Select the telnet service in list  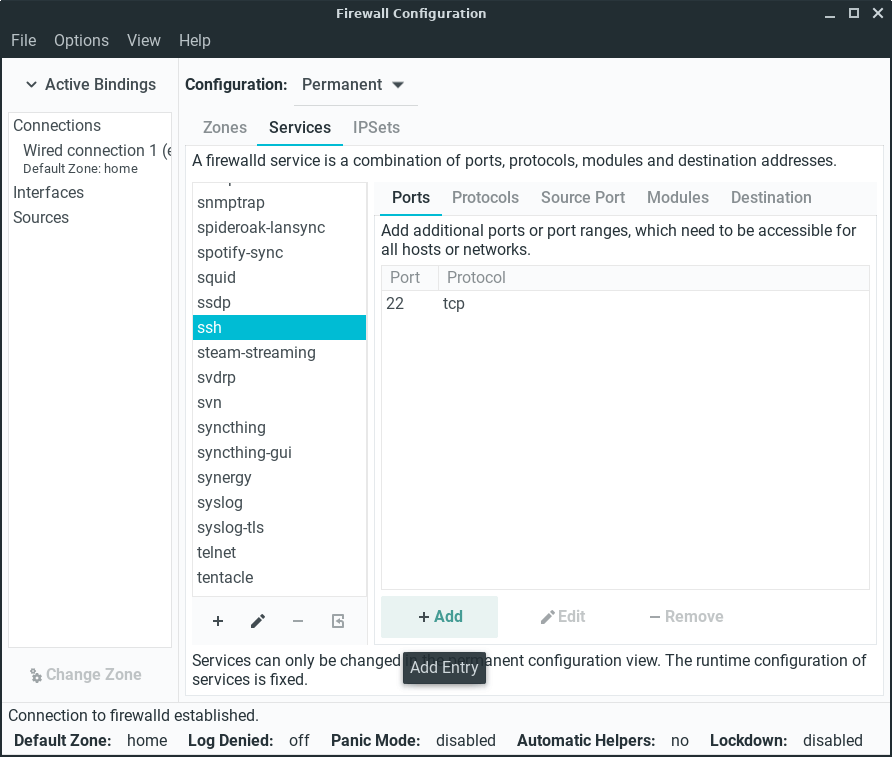click(217, 552)
